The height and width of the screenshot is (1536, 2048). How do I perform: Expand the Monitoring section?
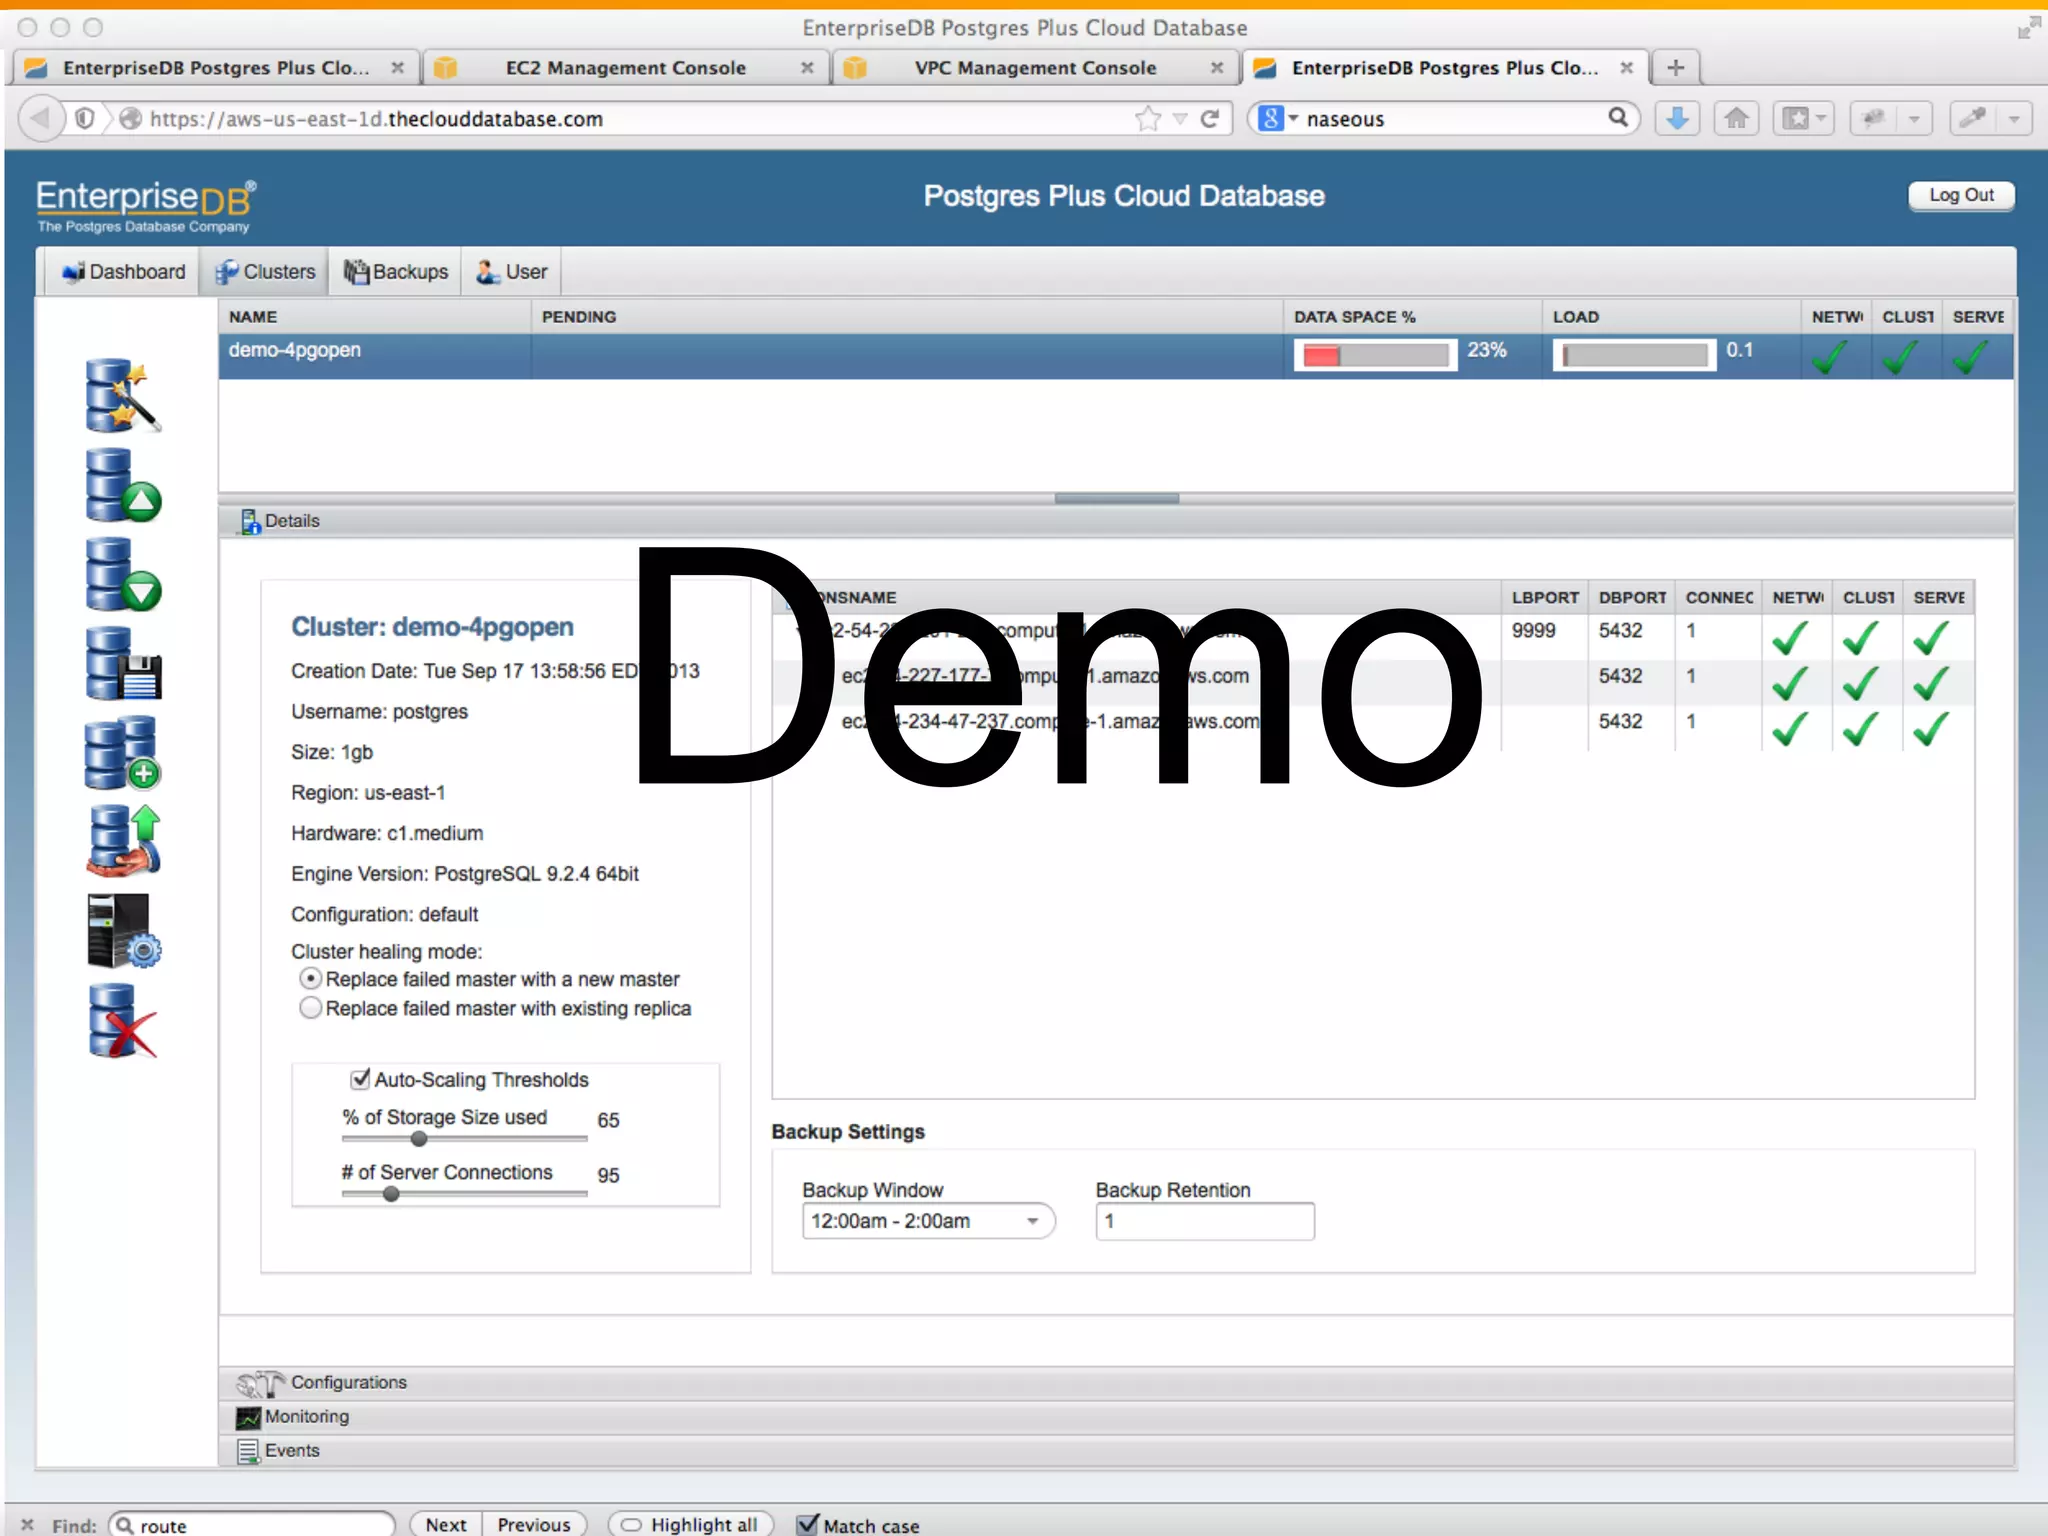pyautogui.click(x=1116, y=1417)
